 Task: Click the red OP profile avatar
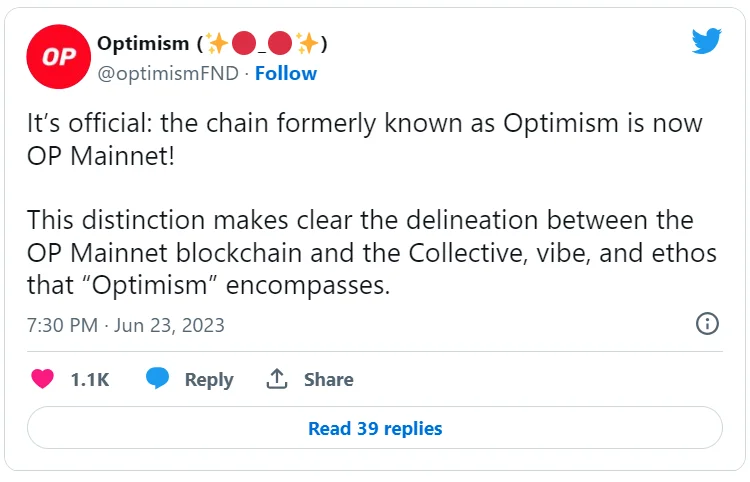(x=59, y=58)
